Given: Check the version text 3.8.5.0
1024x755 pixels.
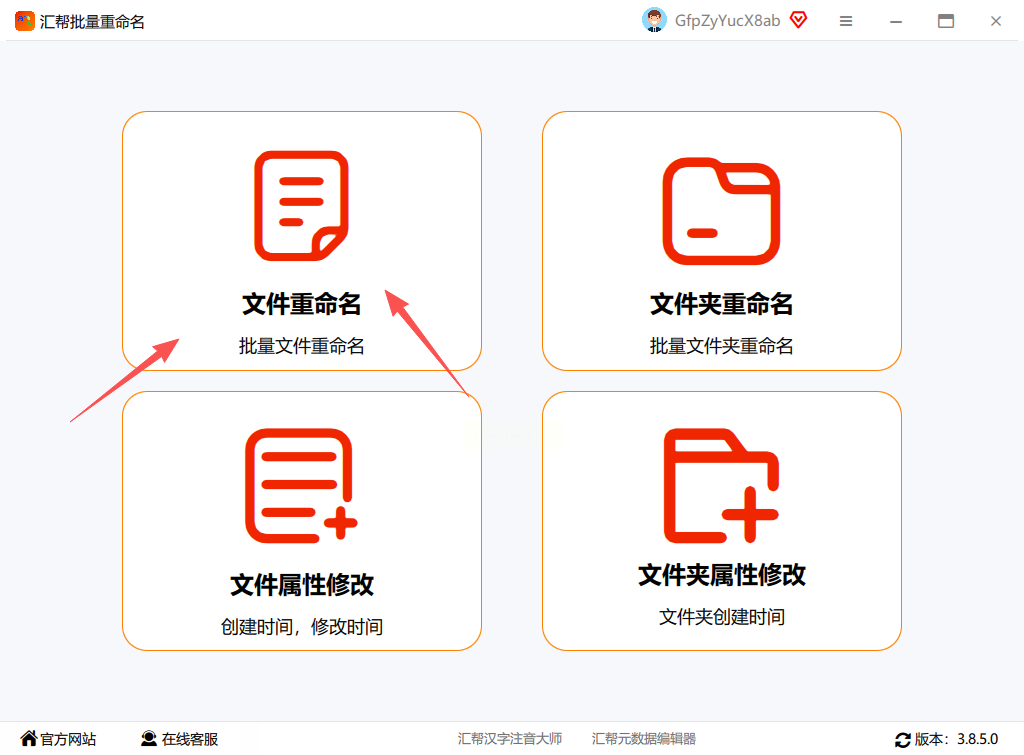Looking at the screenshot, I should (x=978, y=739).
